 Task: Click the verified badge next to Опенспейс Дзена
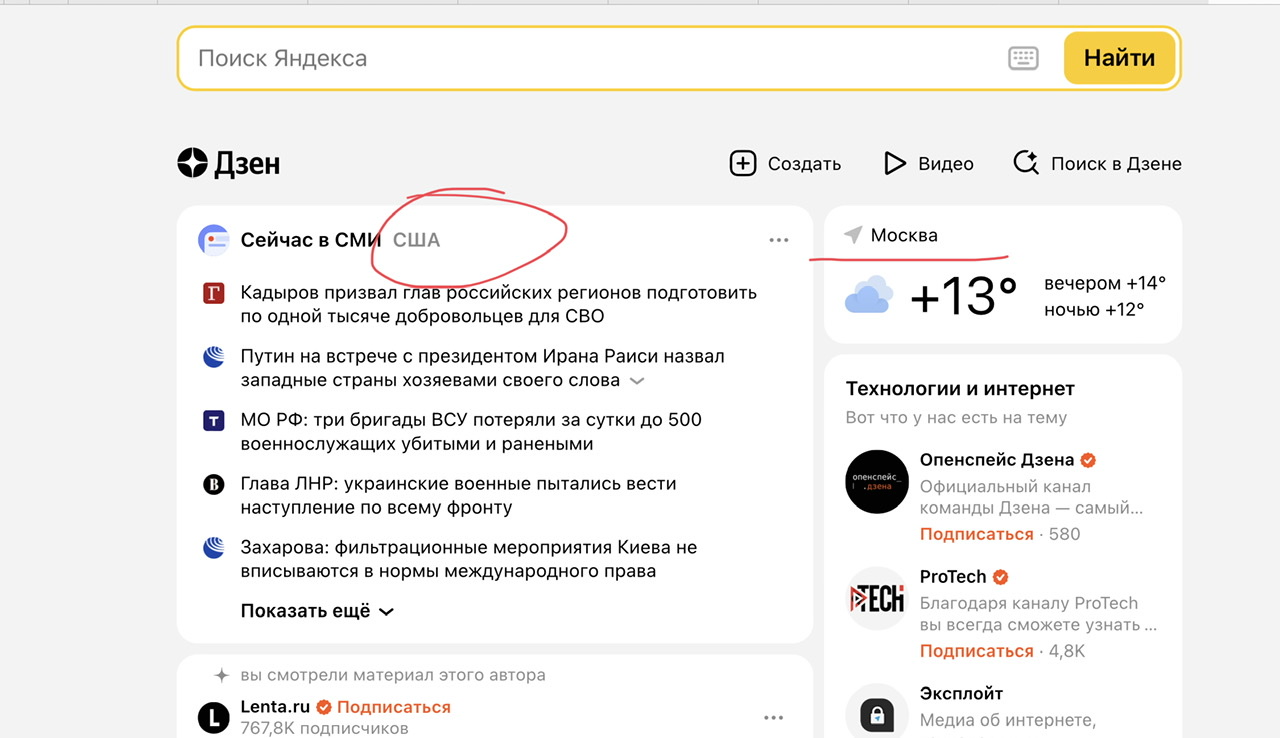[1088, 460]
